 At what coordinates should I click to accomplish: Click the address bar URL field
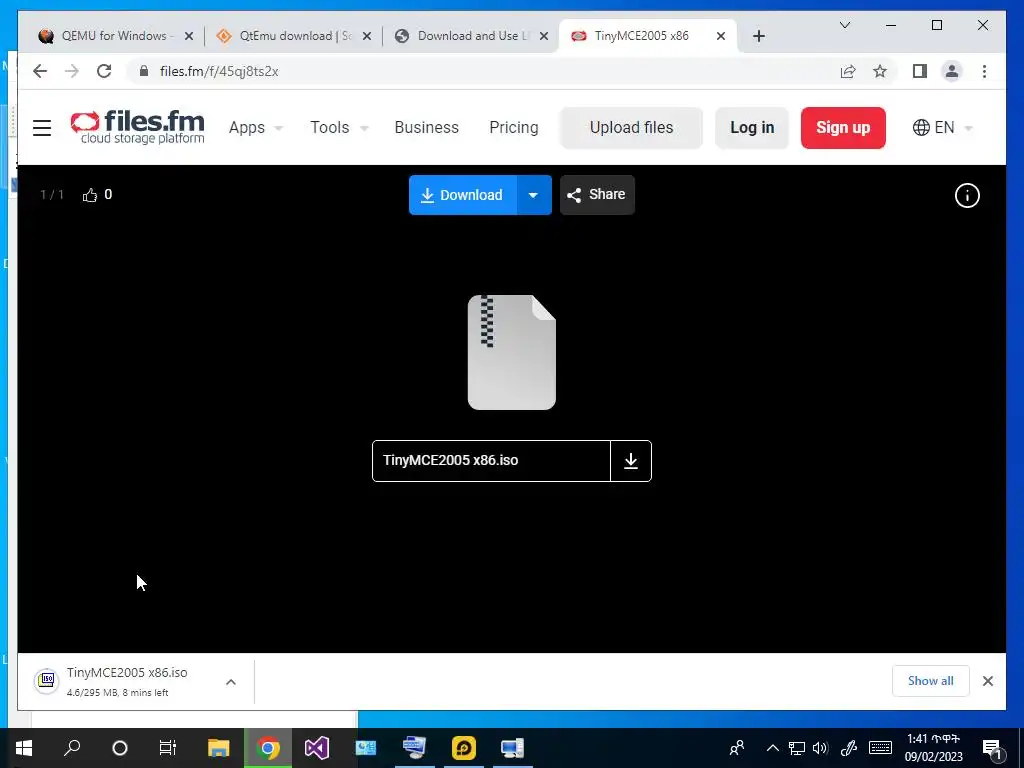pos(483,71)
